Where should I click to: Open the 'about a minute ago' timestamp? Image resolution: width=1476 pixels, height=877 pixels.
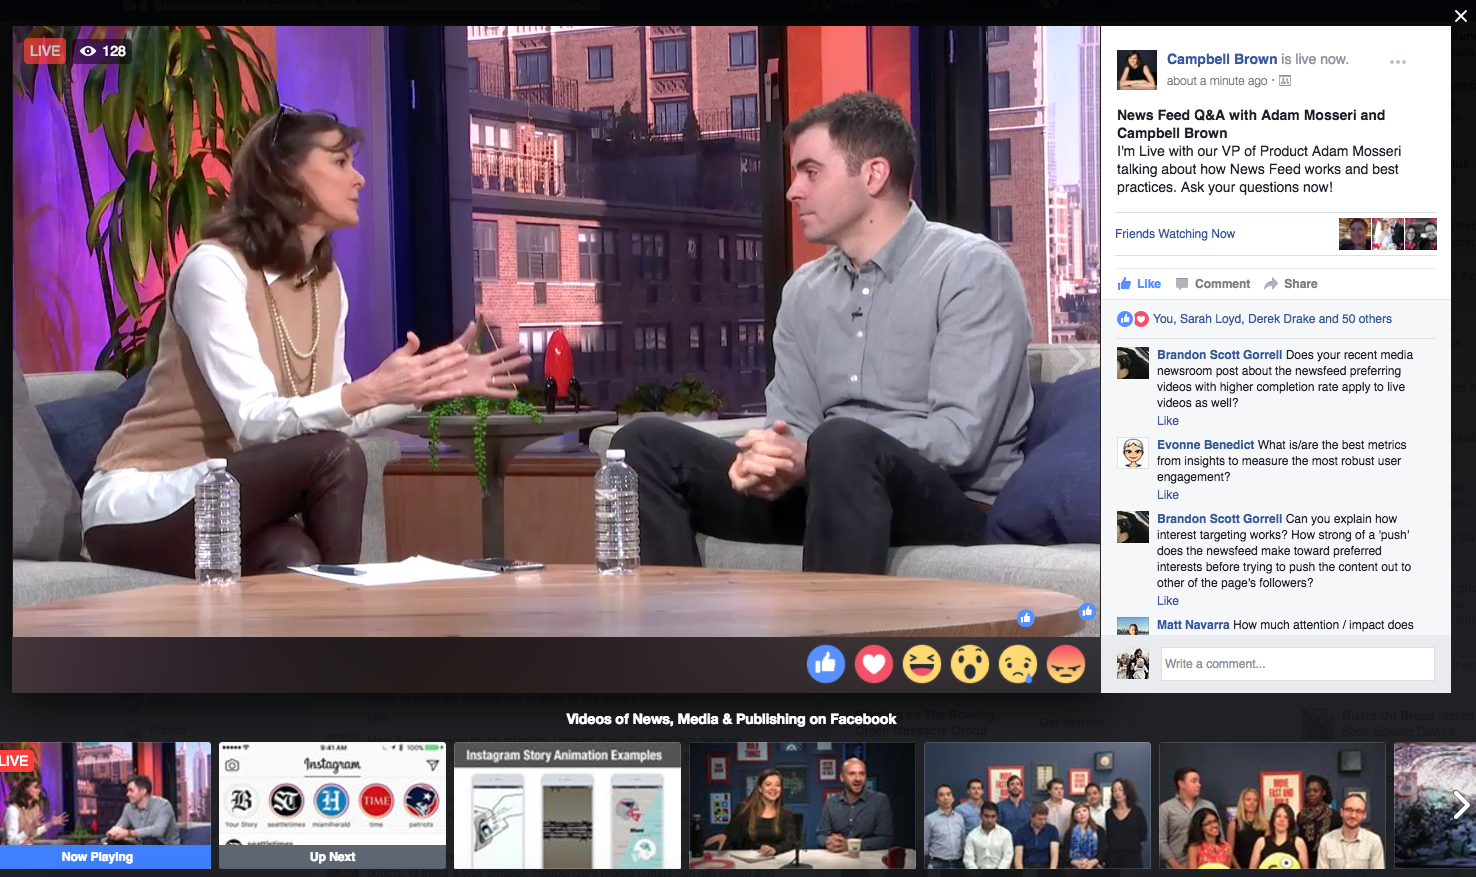(x=1217, y=81)
